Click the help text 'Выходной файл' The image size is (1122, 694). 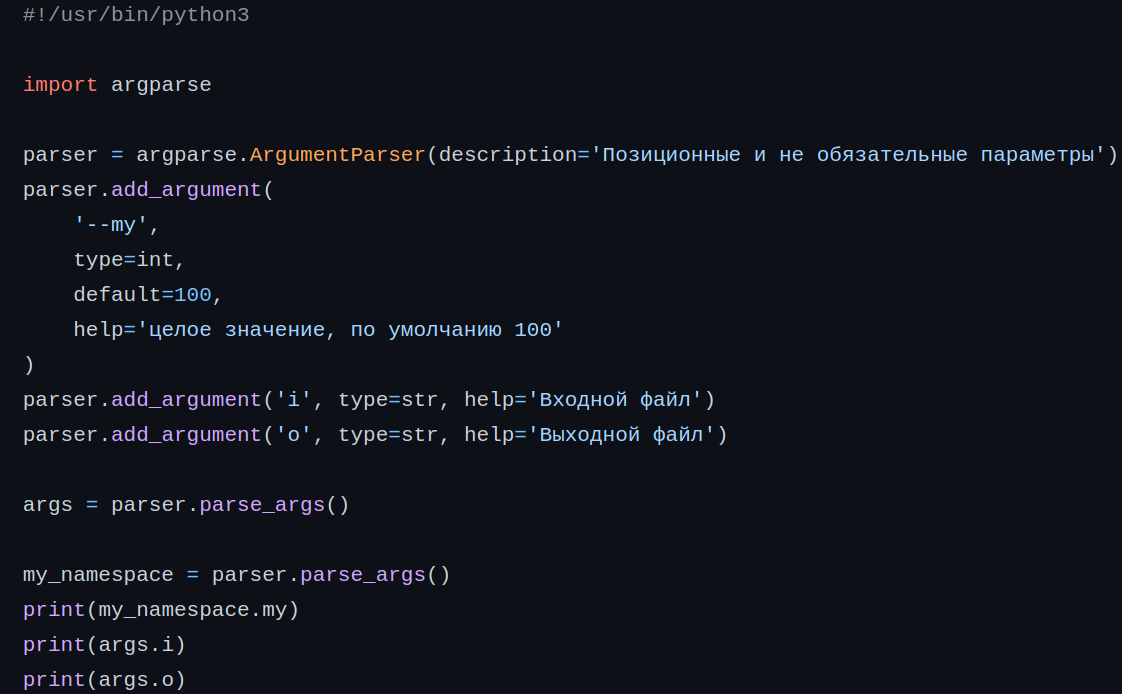click(x=621, y=436)
